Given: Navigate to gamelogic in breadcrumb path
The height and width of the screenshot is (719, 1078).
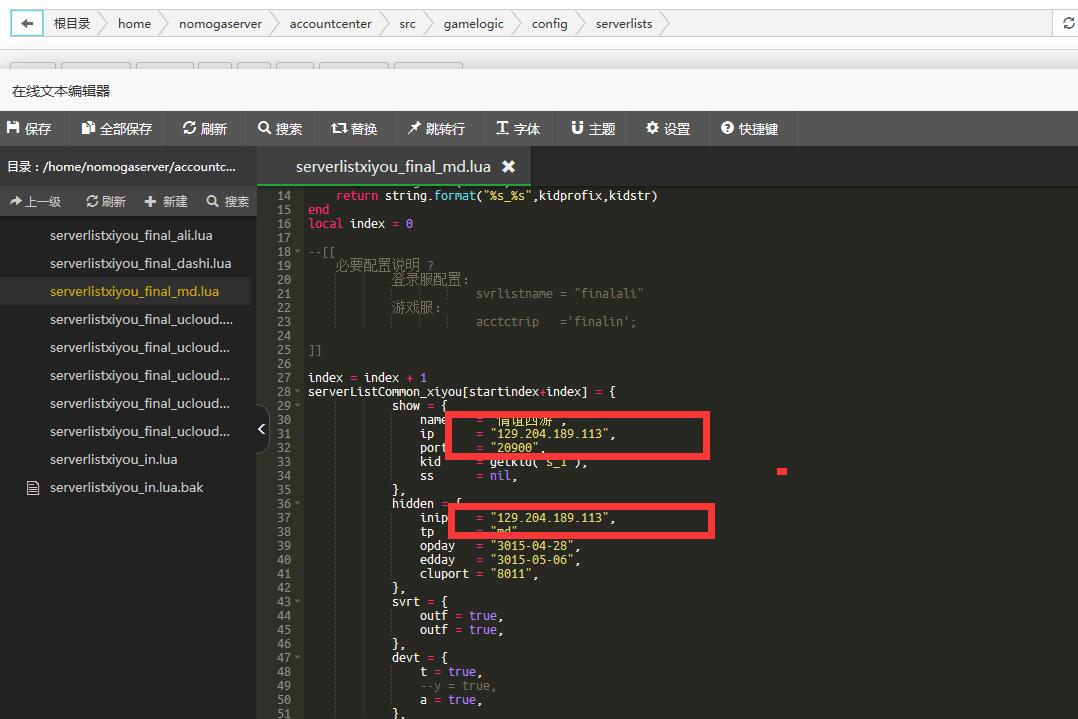Looking at the screenshot, I should (473, 24).
